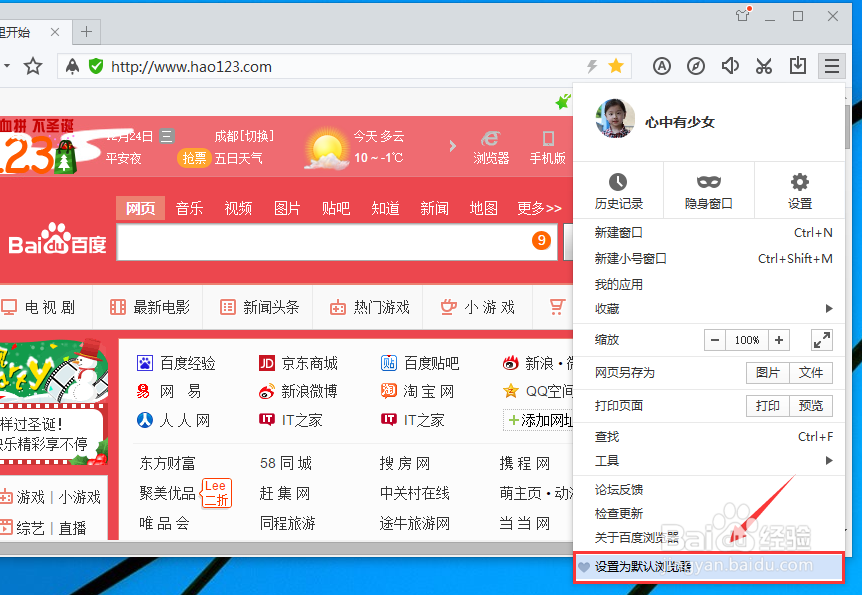The image size is (862, 595).
Task: Click the 预览 print preview button
Action: click(811, 406)
